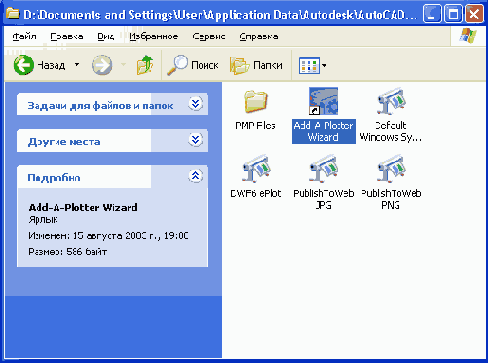The width and height of the screenshot is (488, 363).
Task: Open the Search (Поиск) tool
Action: pyautogui.click(x=193, y=65)
